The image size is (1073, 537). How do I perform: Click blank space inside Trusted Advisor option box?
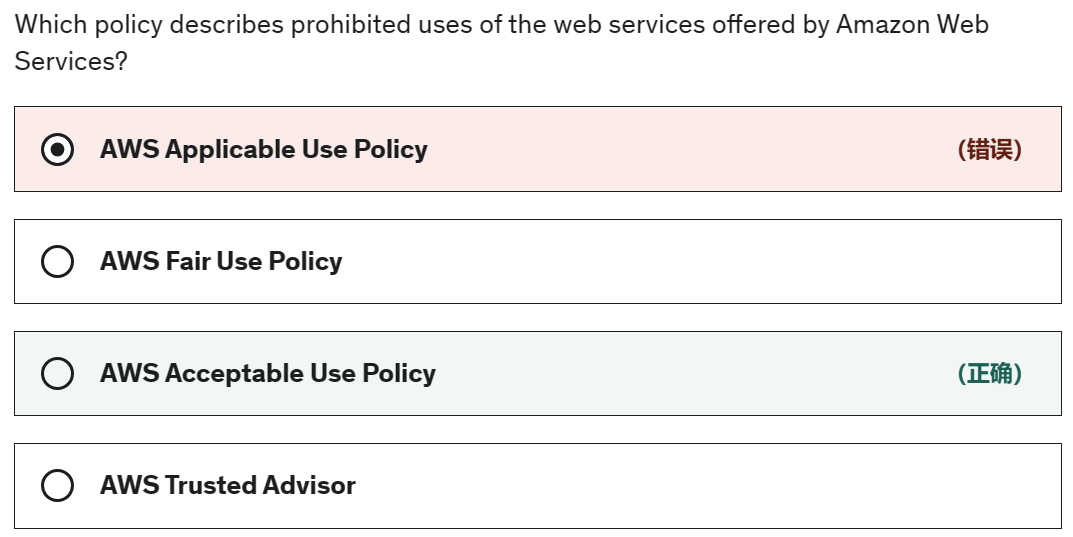click(x=700, y=486)
